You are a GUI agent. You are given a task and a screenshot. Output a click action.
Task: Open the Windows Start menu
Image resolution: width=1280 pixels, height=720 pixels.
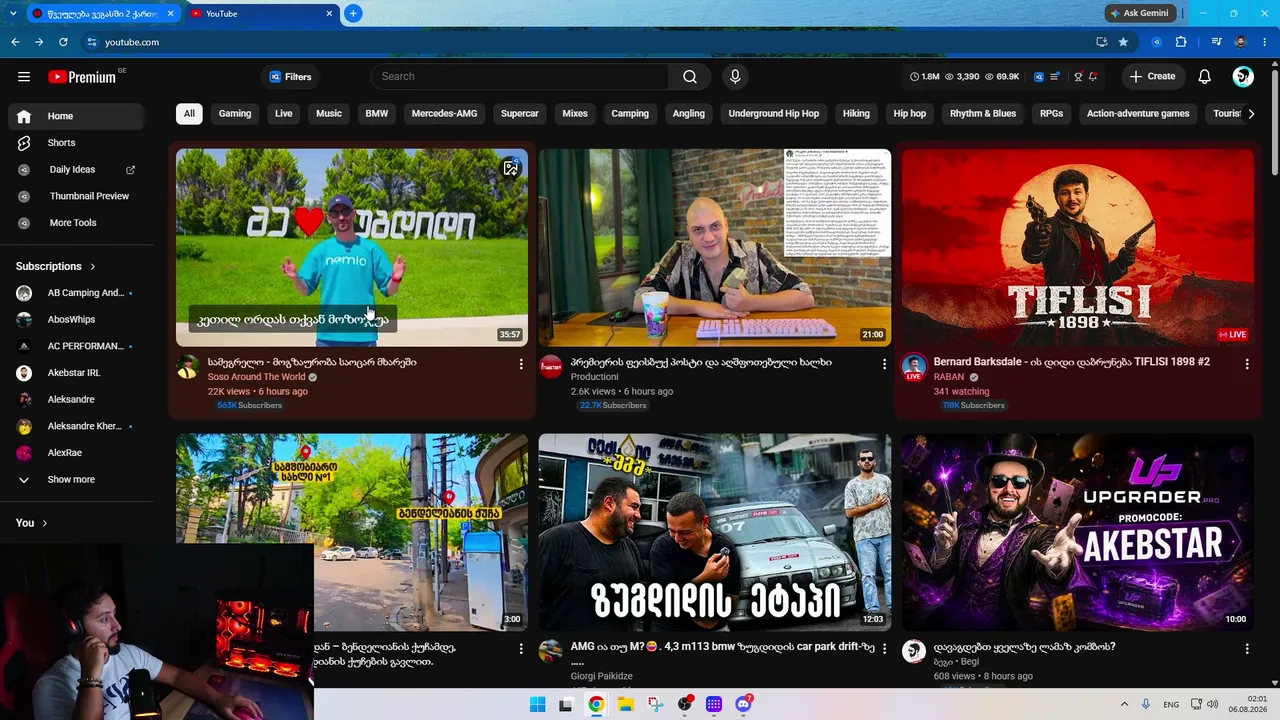537,705
